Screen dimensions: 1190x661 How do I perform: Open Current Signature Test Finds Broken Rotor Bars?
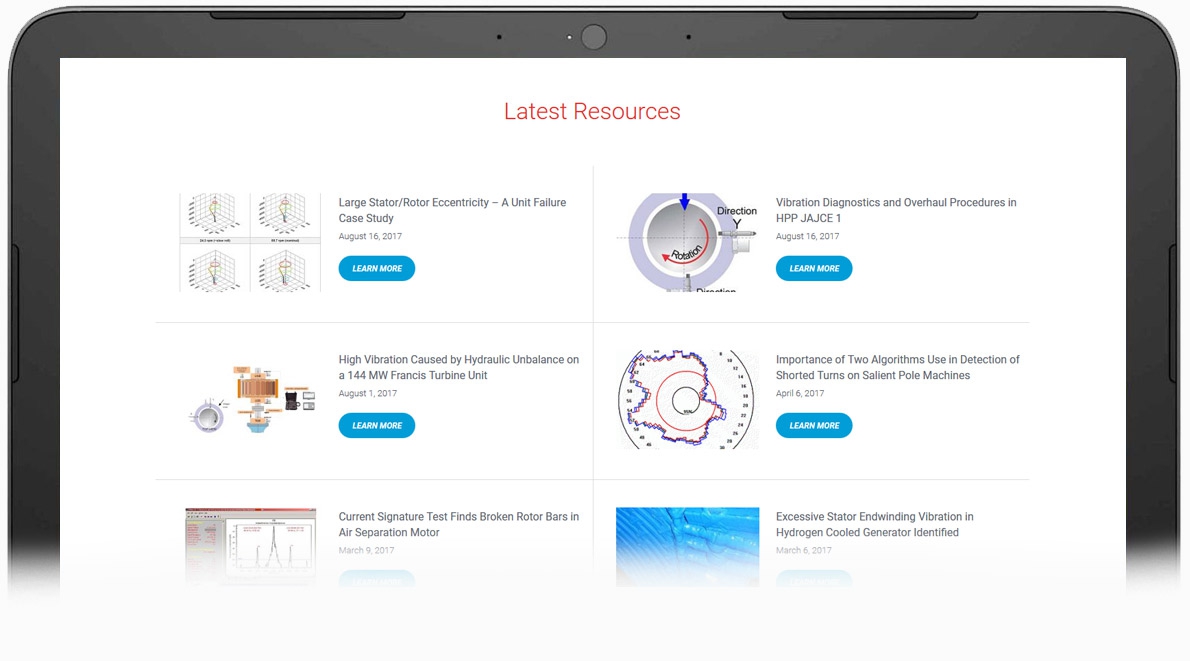458,524
